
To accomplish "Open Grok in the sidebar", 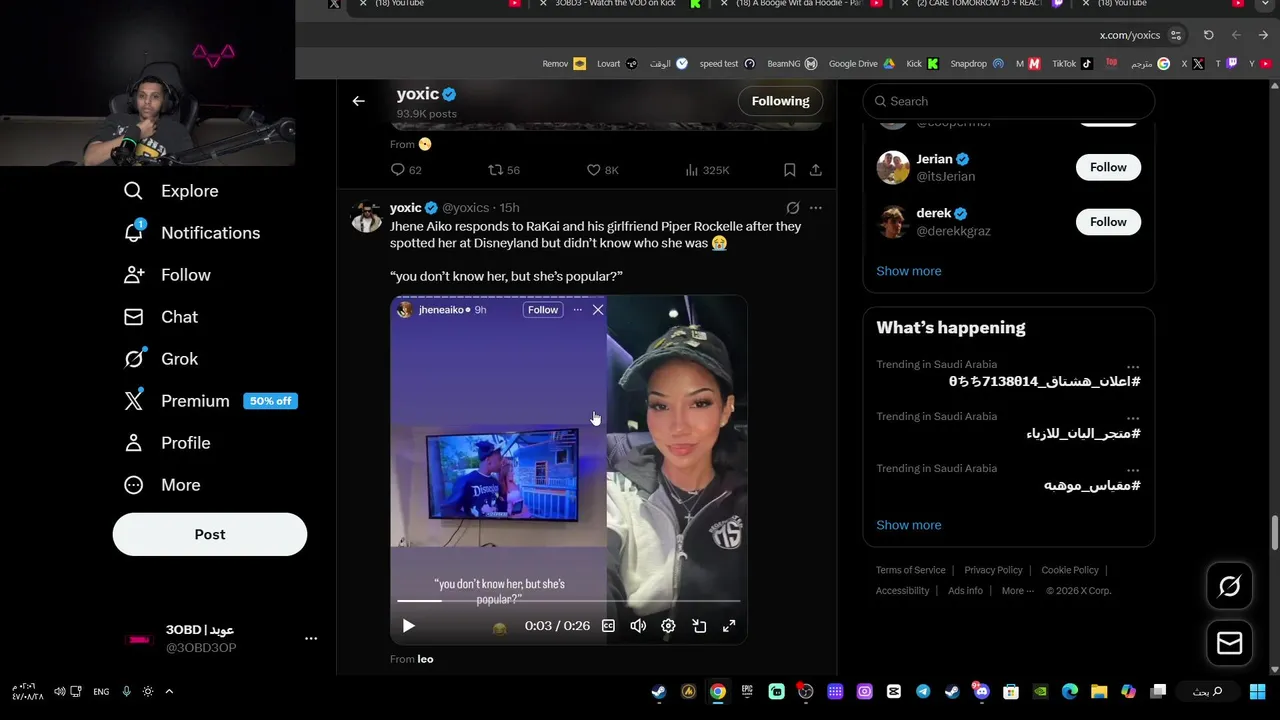I will (x=161, y=359).
